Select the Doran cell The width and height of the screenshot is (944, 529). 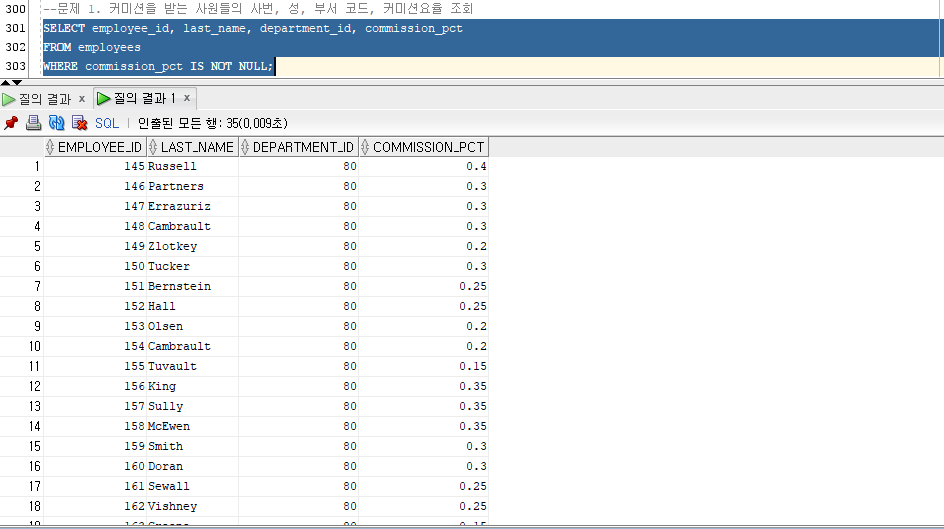click(x=193, y=466)
